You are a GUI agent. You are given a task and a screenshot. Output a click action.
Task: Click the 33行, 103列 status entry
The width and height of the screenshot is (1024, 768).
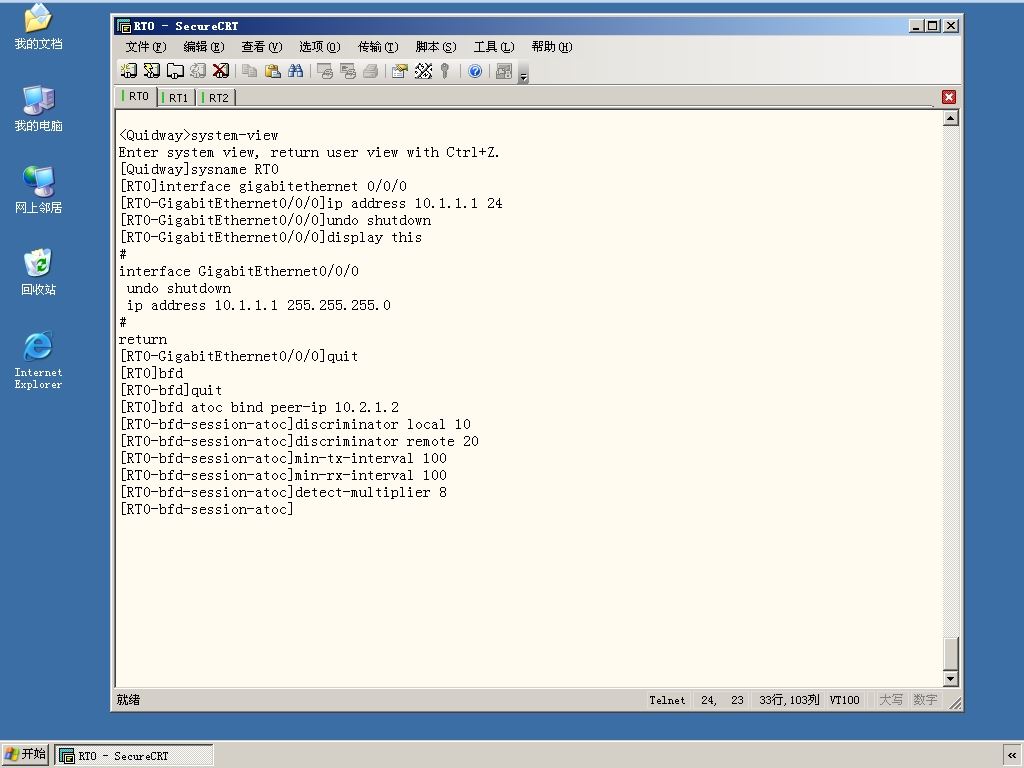[789, 700]
